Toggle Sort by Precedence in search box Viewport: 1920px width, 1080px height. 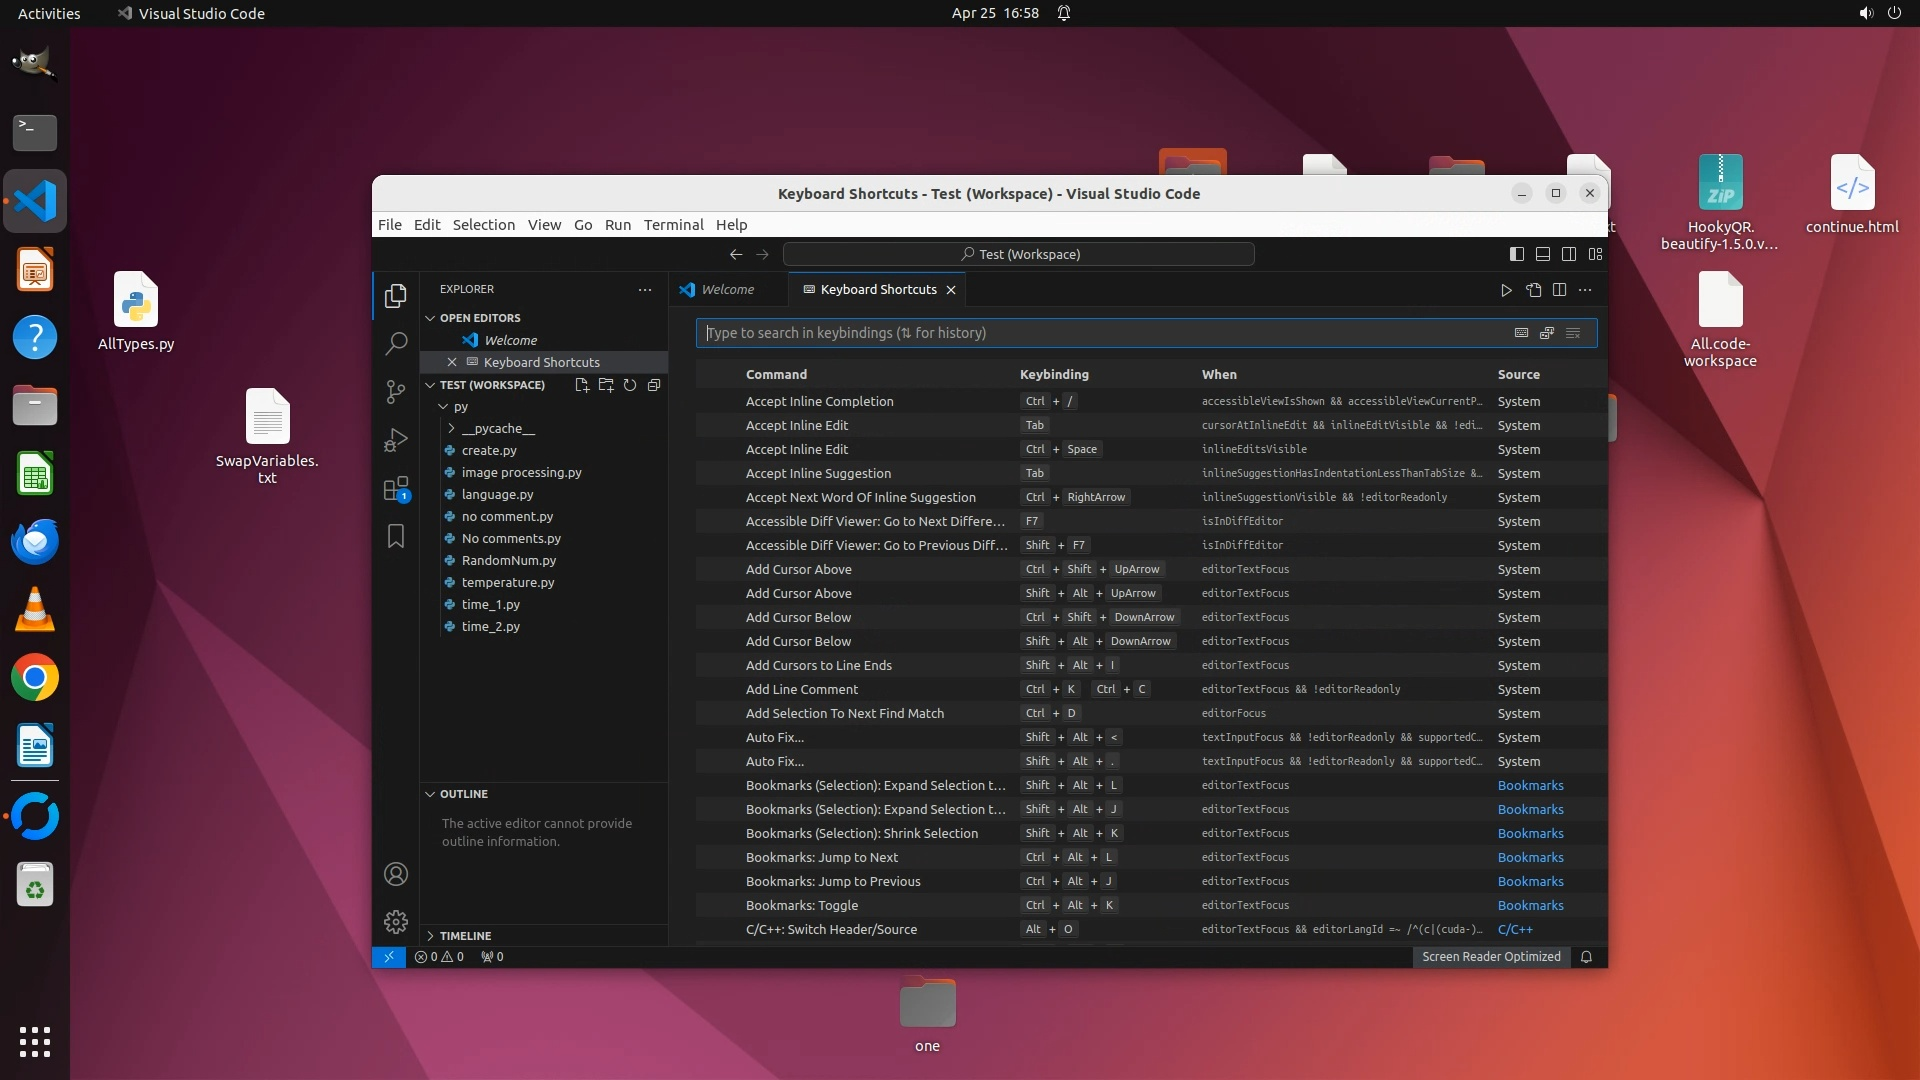click(1547, 333)
